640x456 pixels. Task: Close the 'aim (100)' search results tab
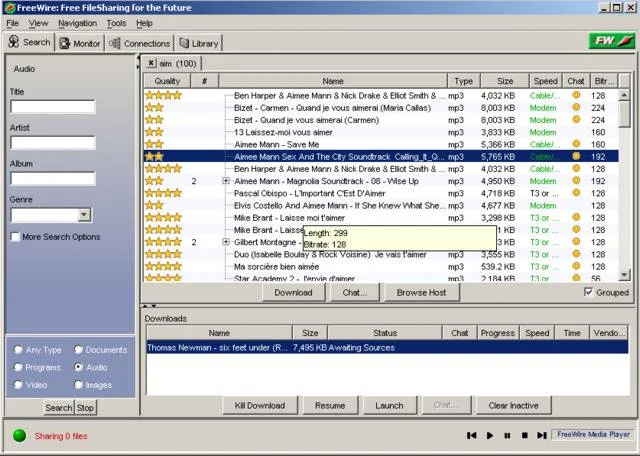click(151, 63)
